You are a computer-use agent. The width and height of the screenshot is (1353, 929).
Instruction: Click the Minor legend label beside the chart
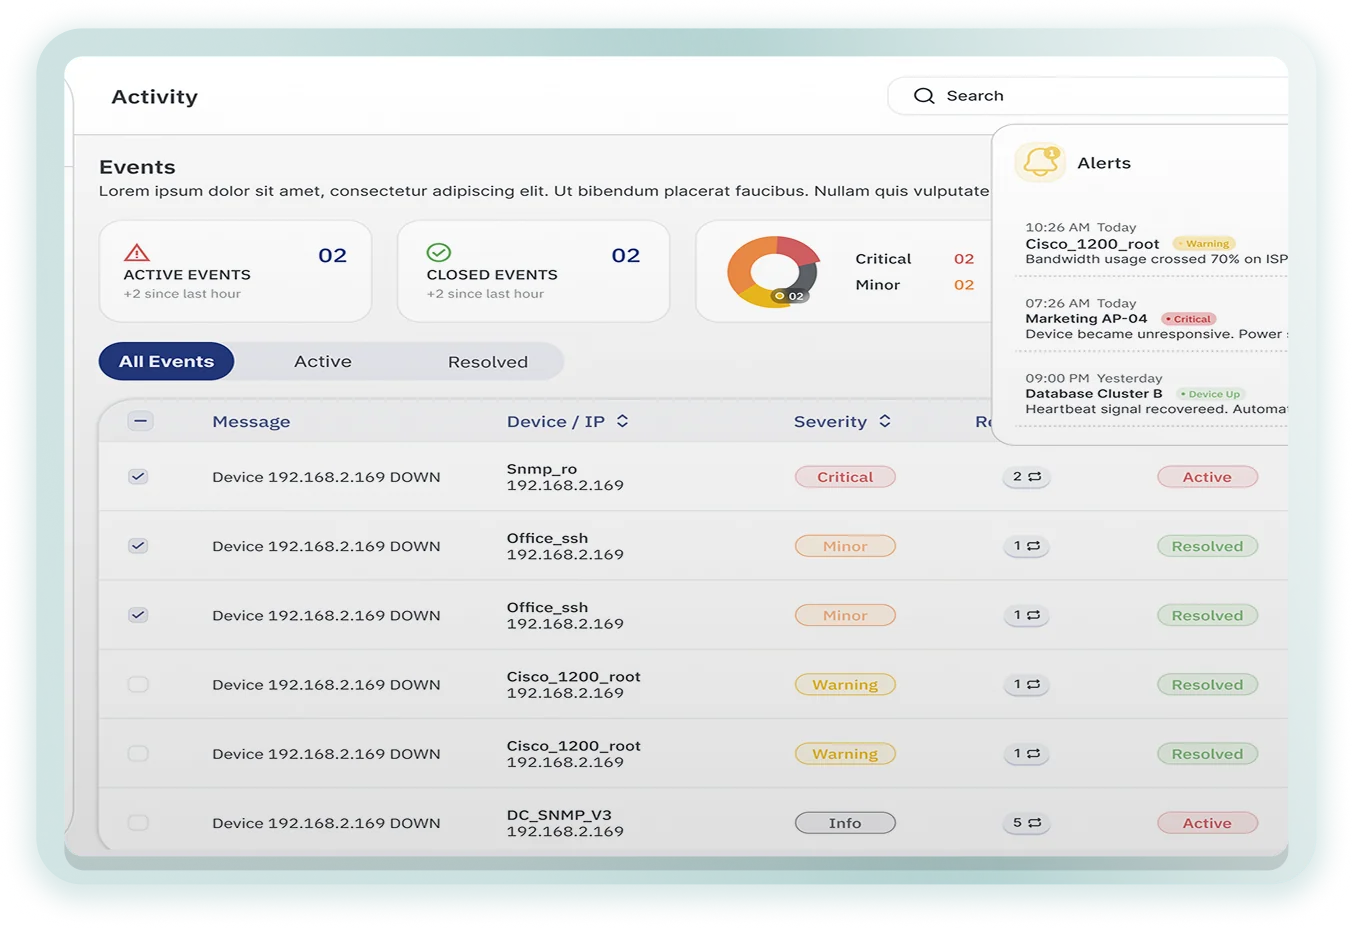point(878,285)
